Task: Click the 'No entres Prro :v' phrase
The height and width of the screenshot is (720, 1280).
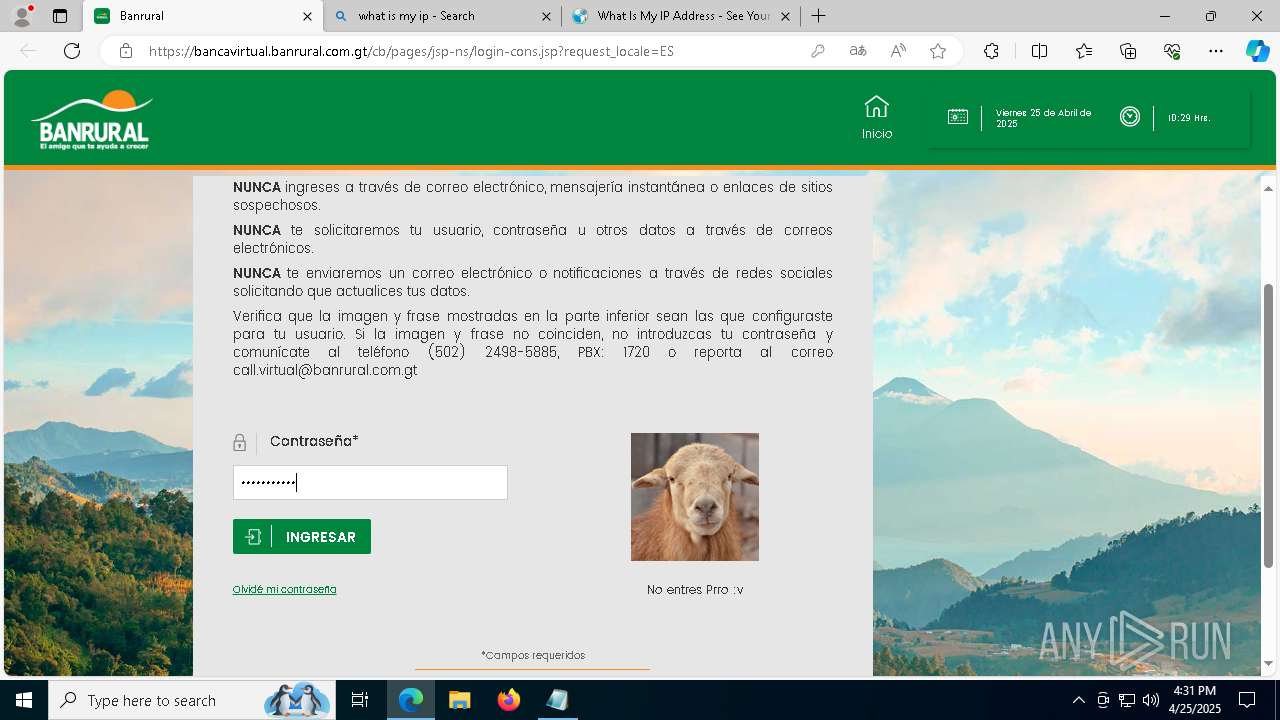Action: pyautogui.click(x=695, y=590)
